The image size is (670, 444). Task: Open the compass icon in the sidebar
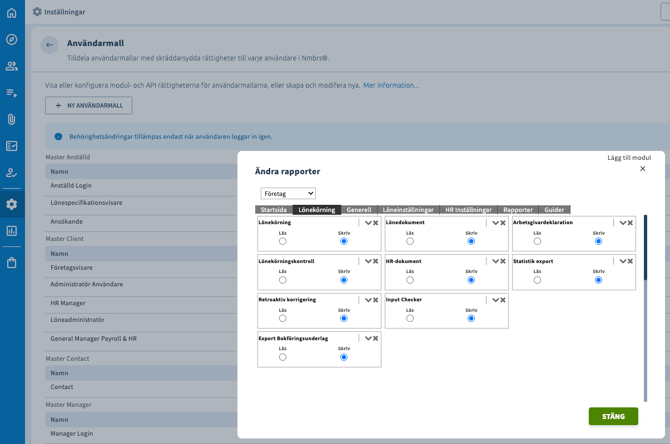(x=12, y=40)
